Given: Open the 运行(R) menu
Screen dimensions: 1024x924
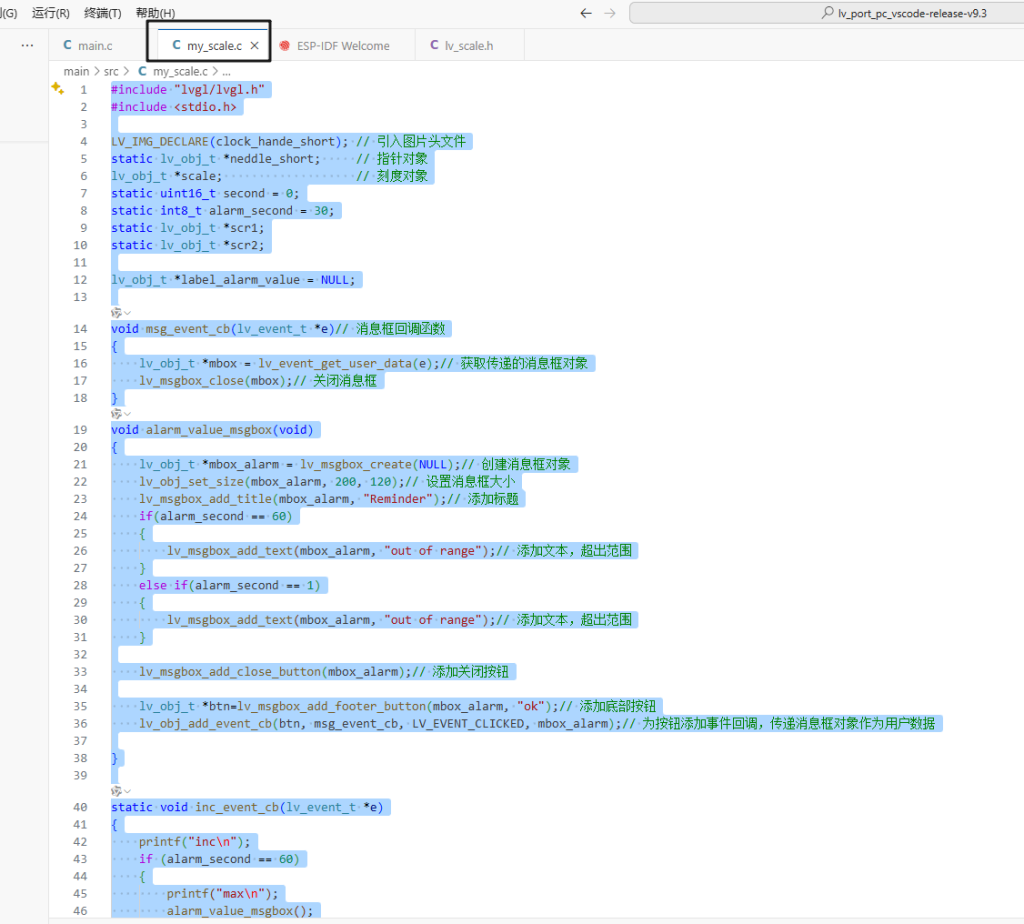Looking at the screenshot, I should click(x=51, y=13).
